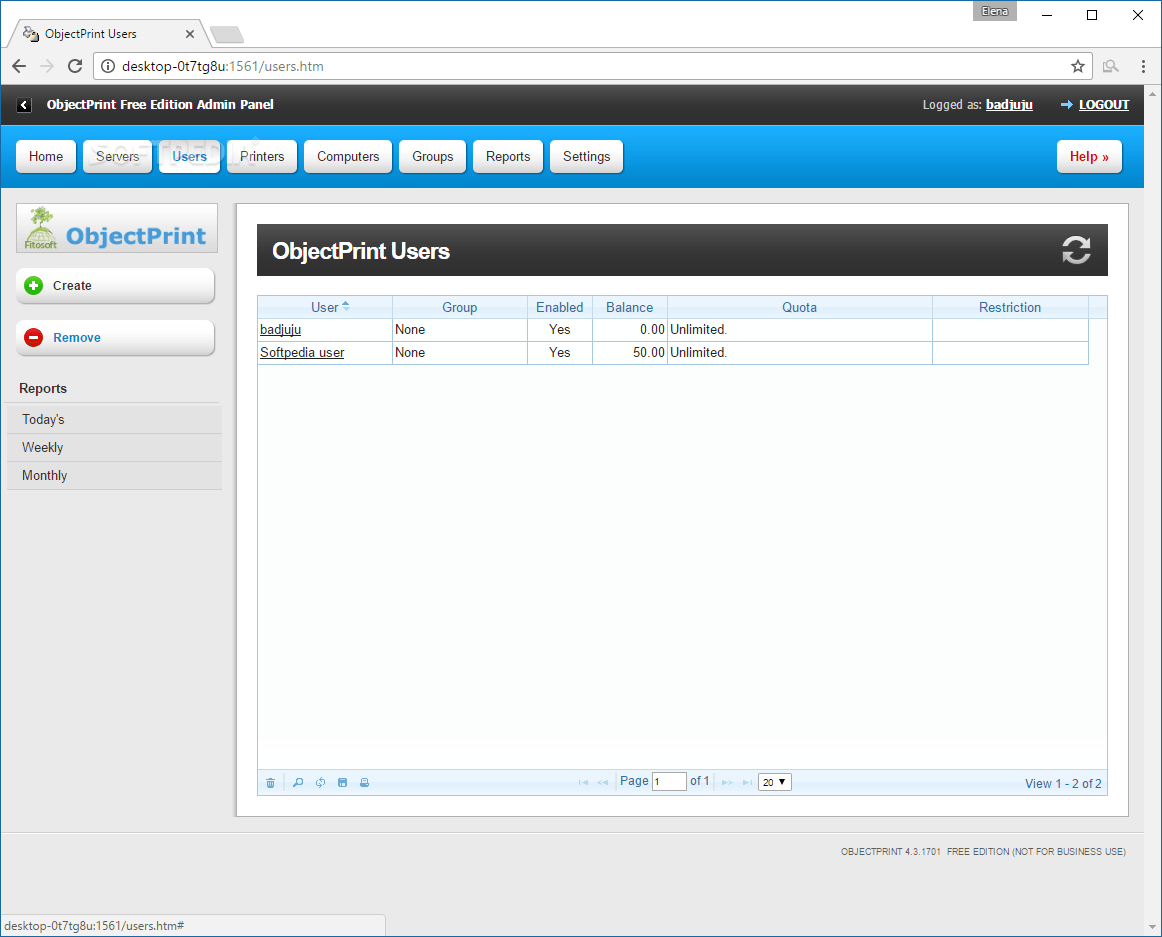Open badjuju user in the table
Image resolution: width=1162 pixels, height=937 pixels.
[280, 330]
